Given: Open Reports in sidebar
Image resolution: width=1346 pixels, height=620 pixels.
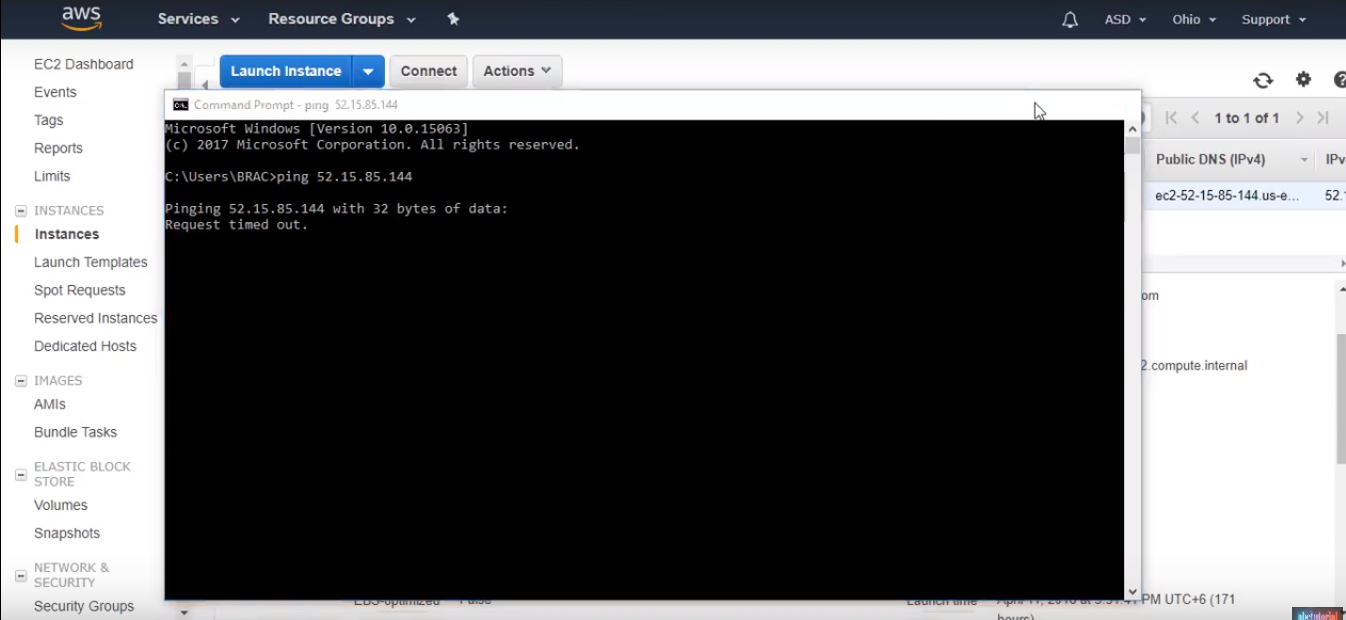Looking at the screenshot, I should tap(58, 148).
